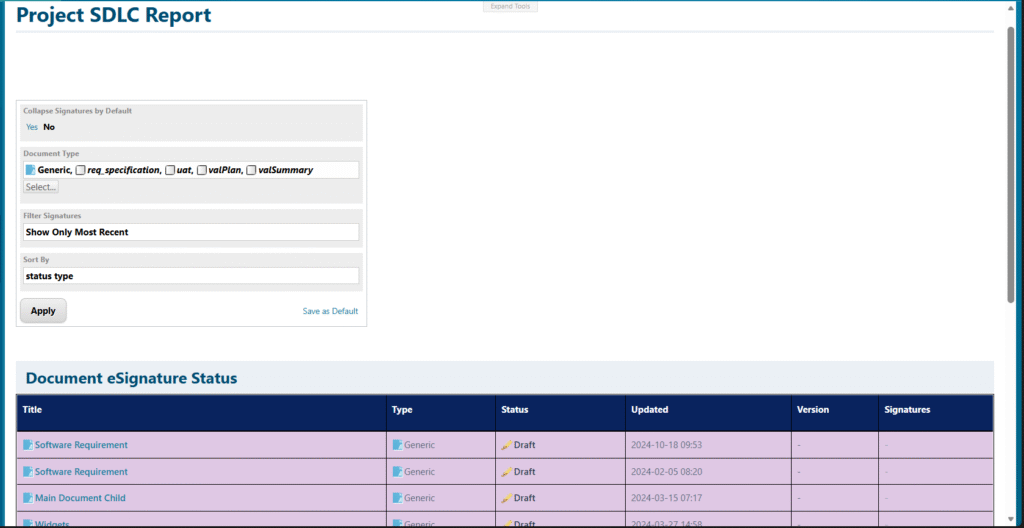This screenshot has height=528, width=1024.
Task: Click the icon before uat
Action: coord(170,170)
